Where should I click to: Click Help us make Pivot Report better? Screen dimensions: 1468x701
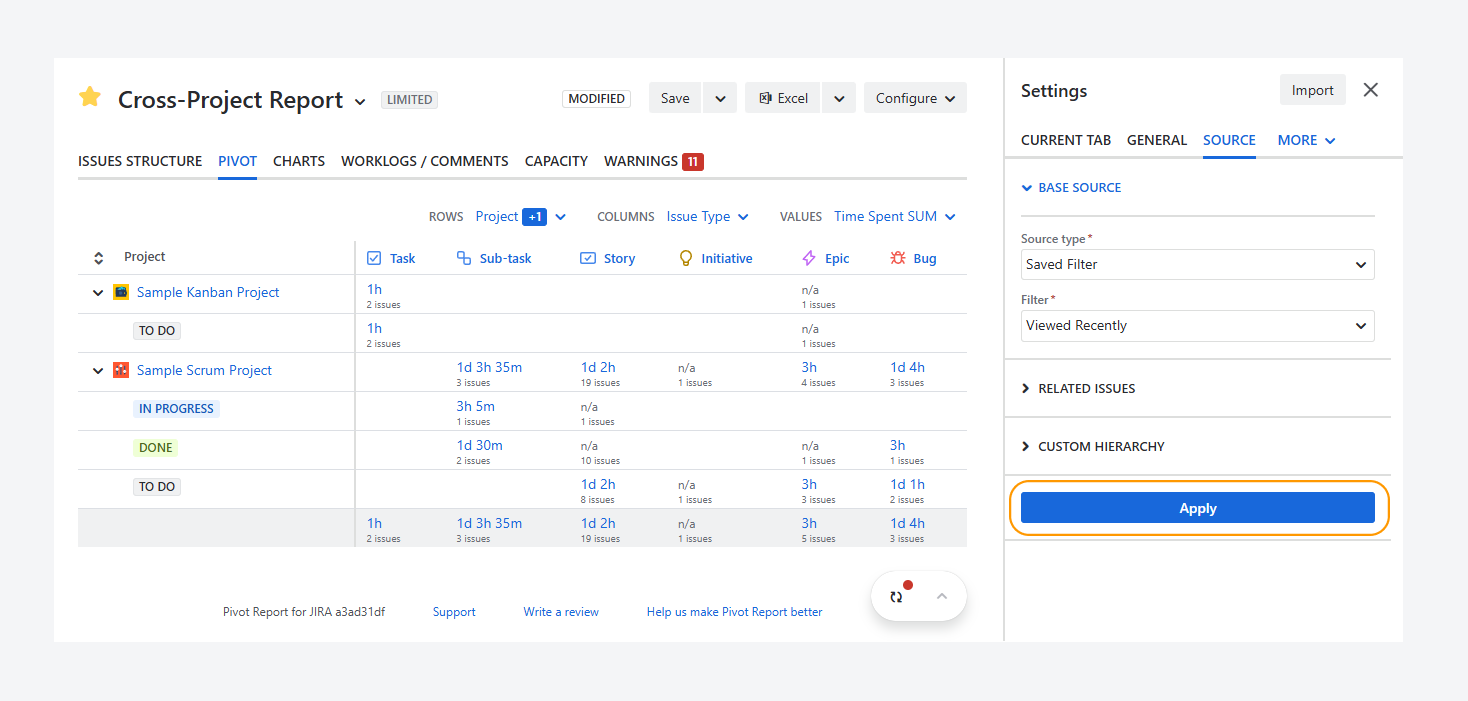click(734, 612)
